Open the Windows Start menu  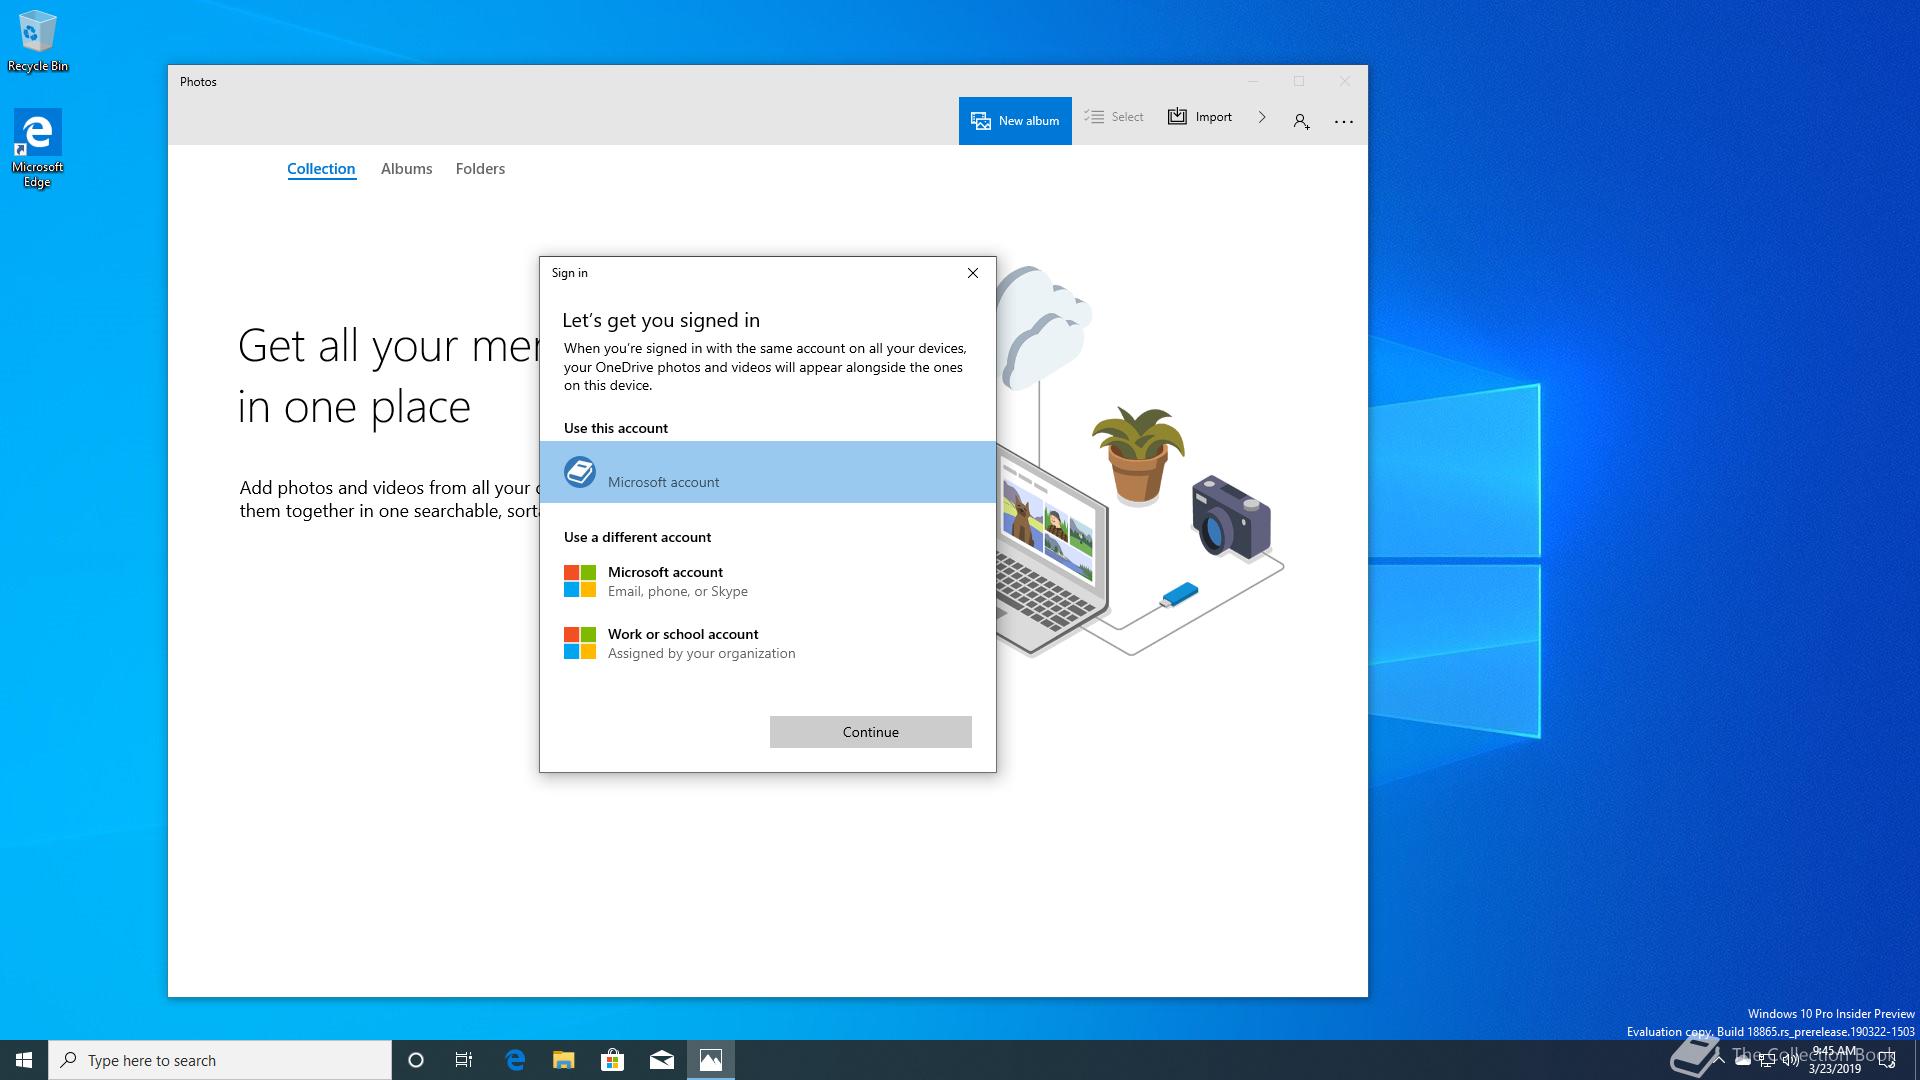[24, 1060]
